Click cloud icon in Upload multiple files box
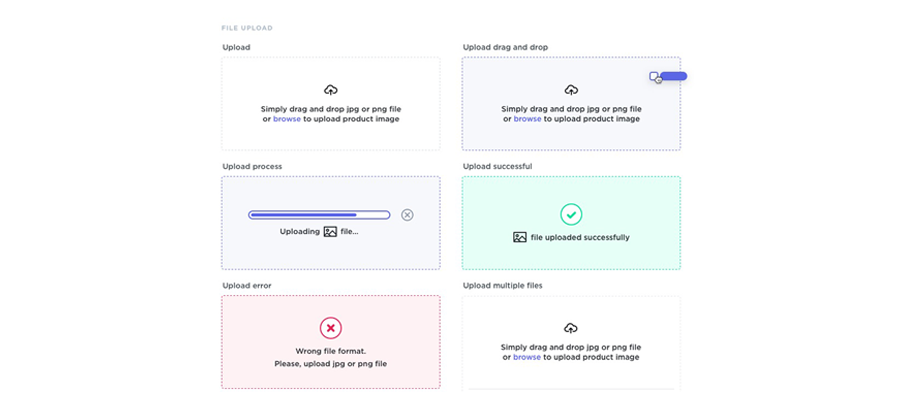Image resolution: width=900 pixels, height=400 pixels. click(571, 328)
